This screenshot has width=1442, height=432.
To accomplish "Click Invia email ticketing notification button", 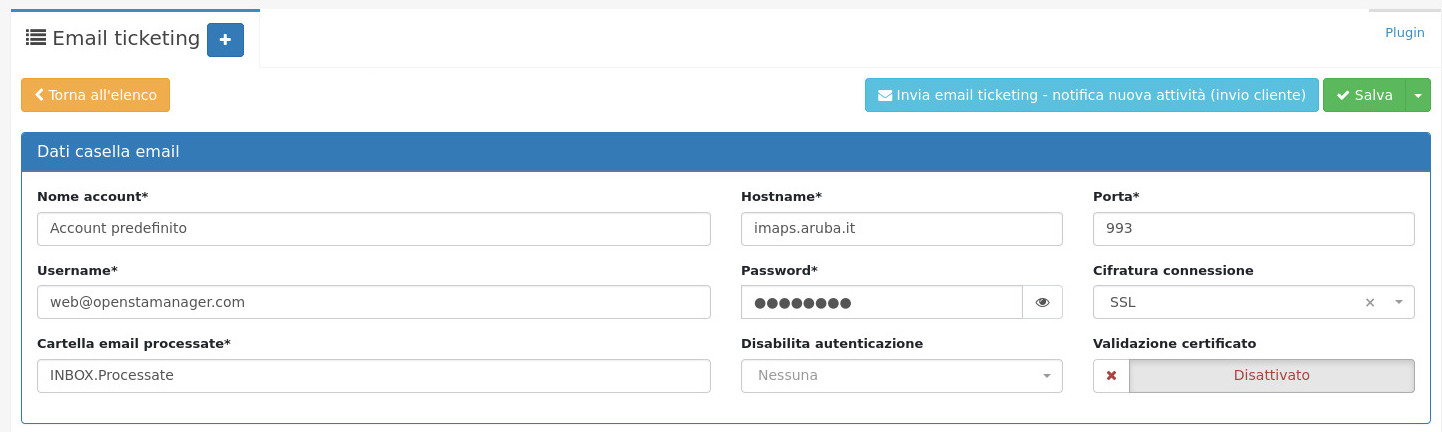I will [1091, 95].
